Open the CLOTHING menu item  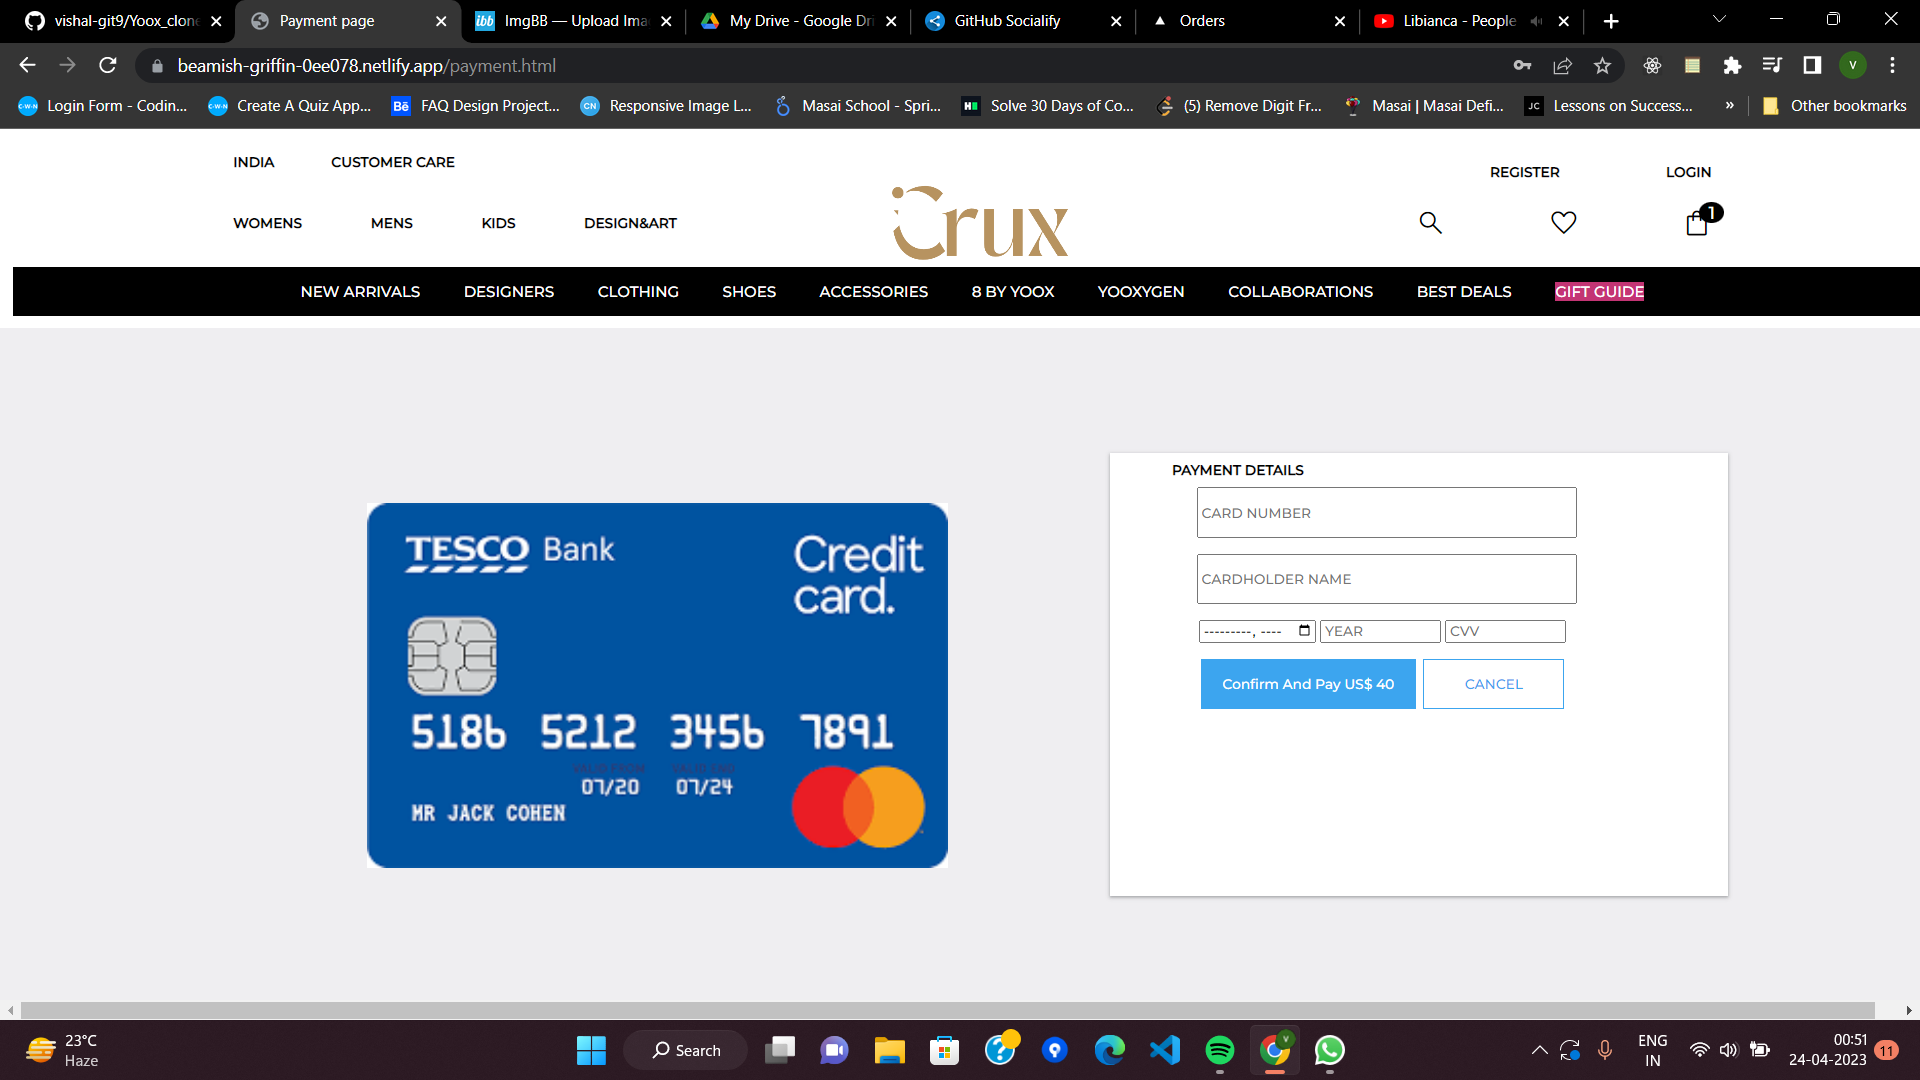pos(638,292)
